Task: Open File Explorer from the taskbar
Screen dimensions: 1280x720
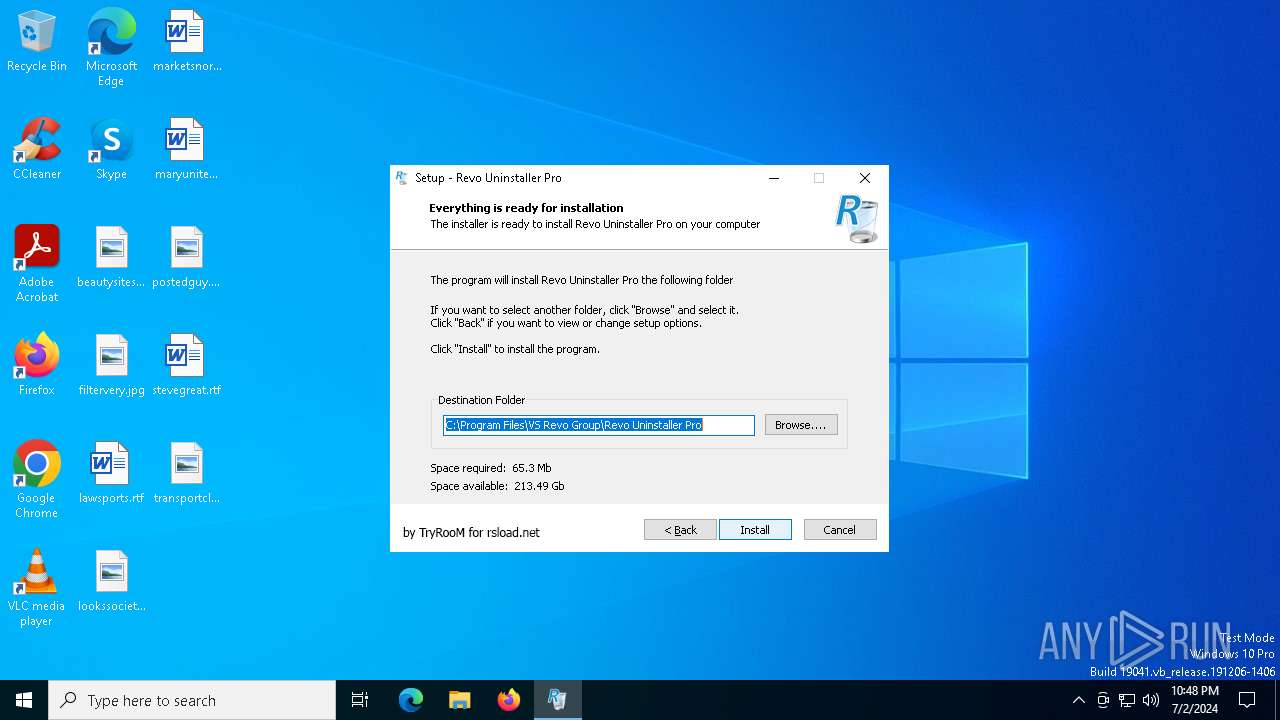Action: pos(460,700)
